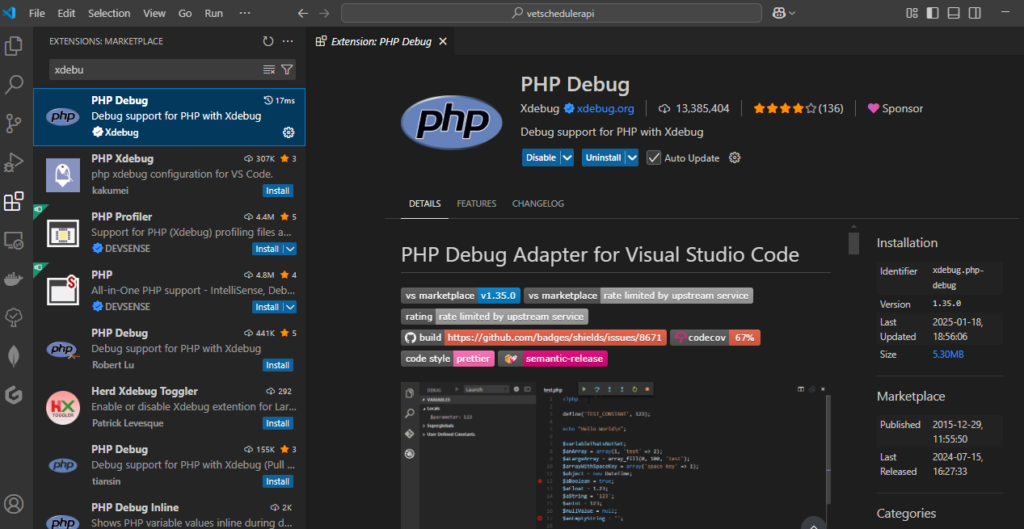Screen dimensions: 1024x529
Task: Close the Extension: PHP Debug tab
Action: click(x=442, y=41)
